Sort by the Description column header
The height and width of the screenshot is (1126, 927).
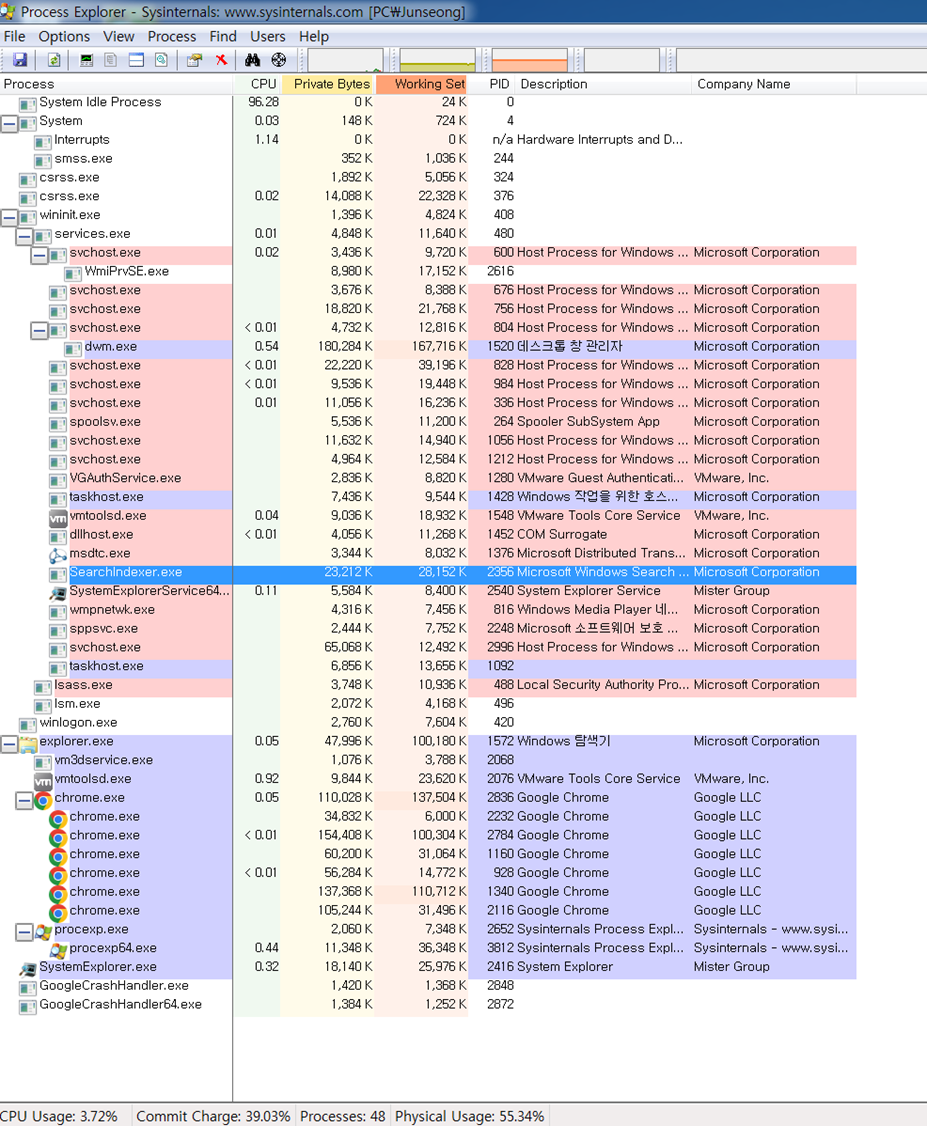604,84
